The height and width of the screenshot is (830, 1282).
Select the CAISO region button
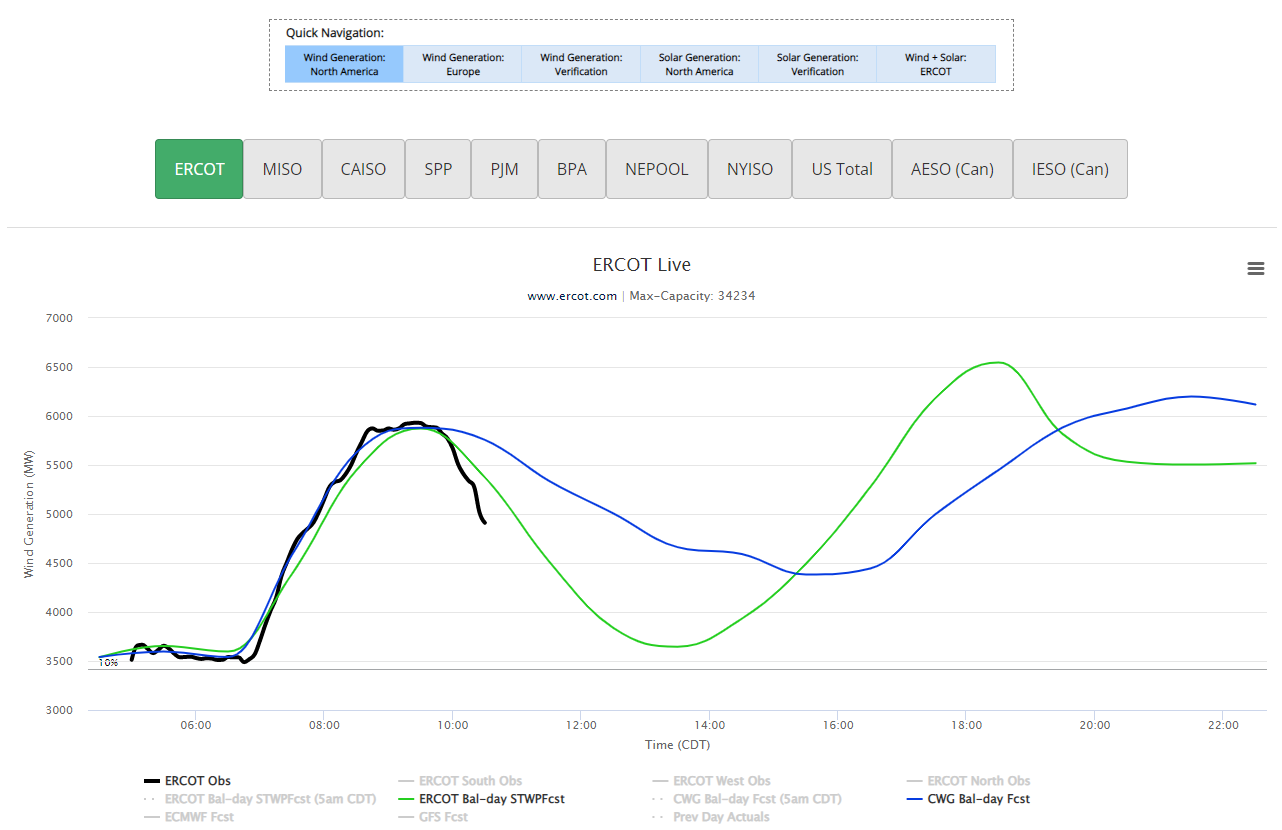(363, 169)
